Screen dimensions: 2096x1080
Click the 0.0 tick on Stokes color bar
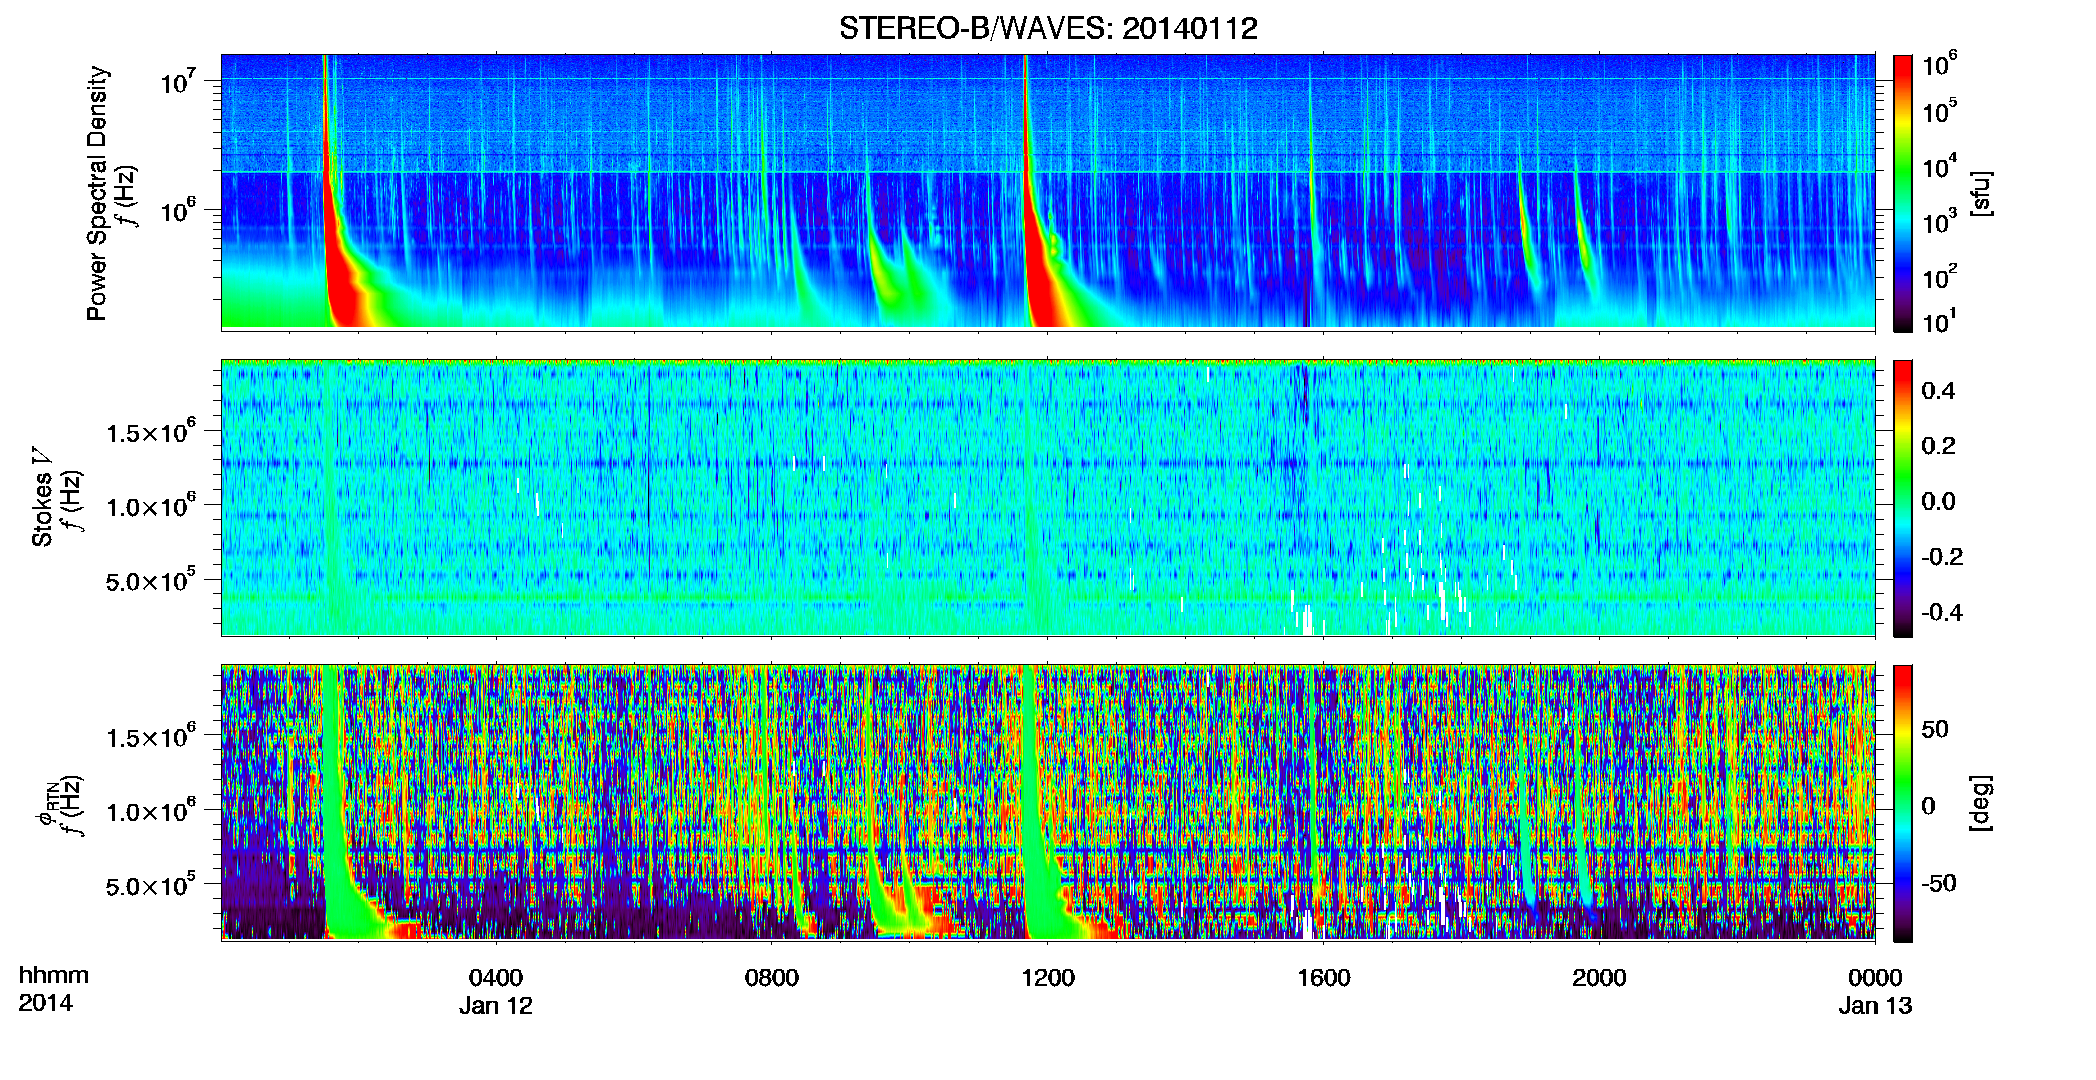[x=1938, y=501]
